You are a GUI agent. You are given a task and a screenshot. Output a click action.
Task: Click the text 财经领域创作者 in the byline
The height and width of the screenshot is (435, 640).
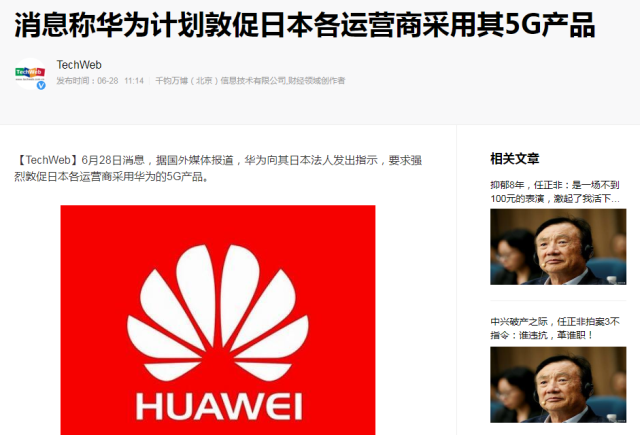317,81
